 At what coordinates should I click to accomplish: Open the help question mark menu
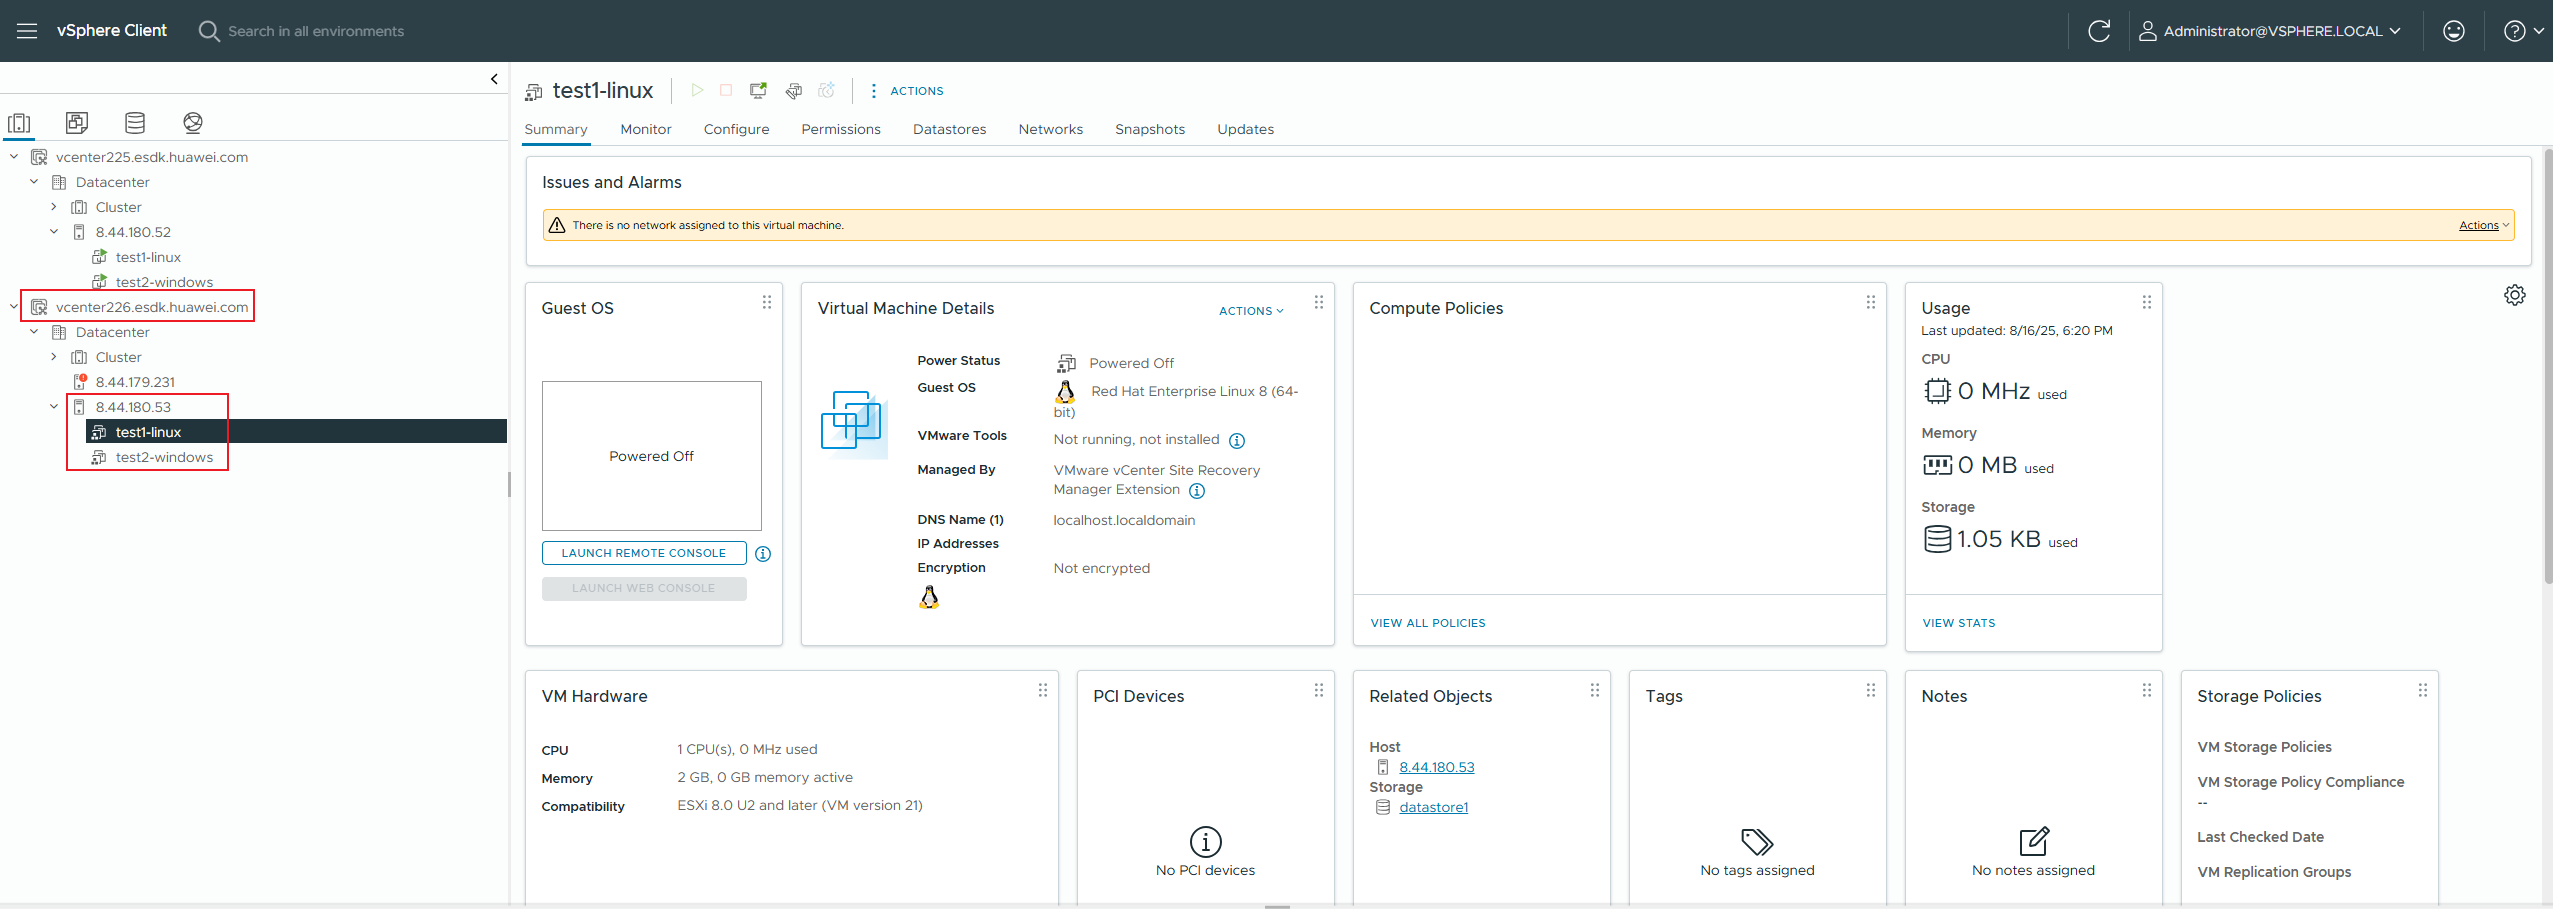coord(2523,31)
